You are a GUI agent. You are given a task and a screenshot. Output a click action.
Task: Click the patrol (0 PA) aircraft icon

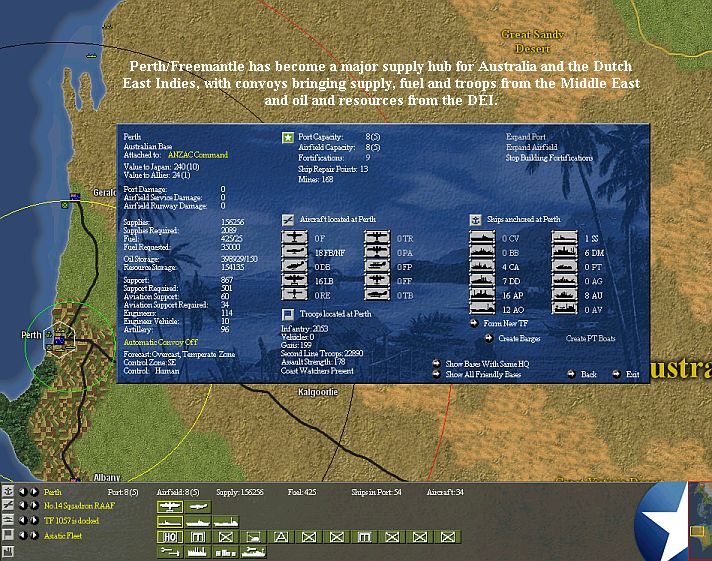tap(377, 252)
